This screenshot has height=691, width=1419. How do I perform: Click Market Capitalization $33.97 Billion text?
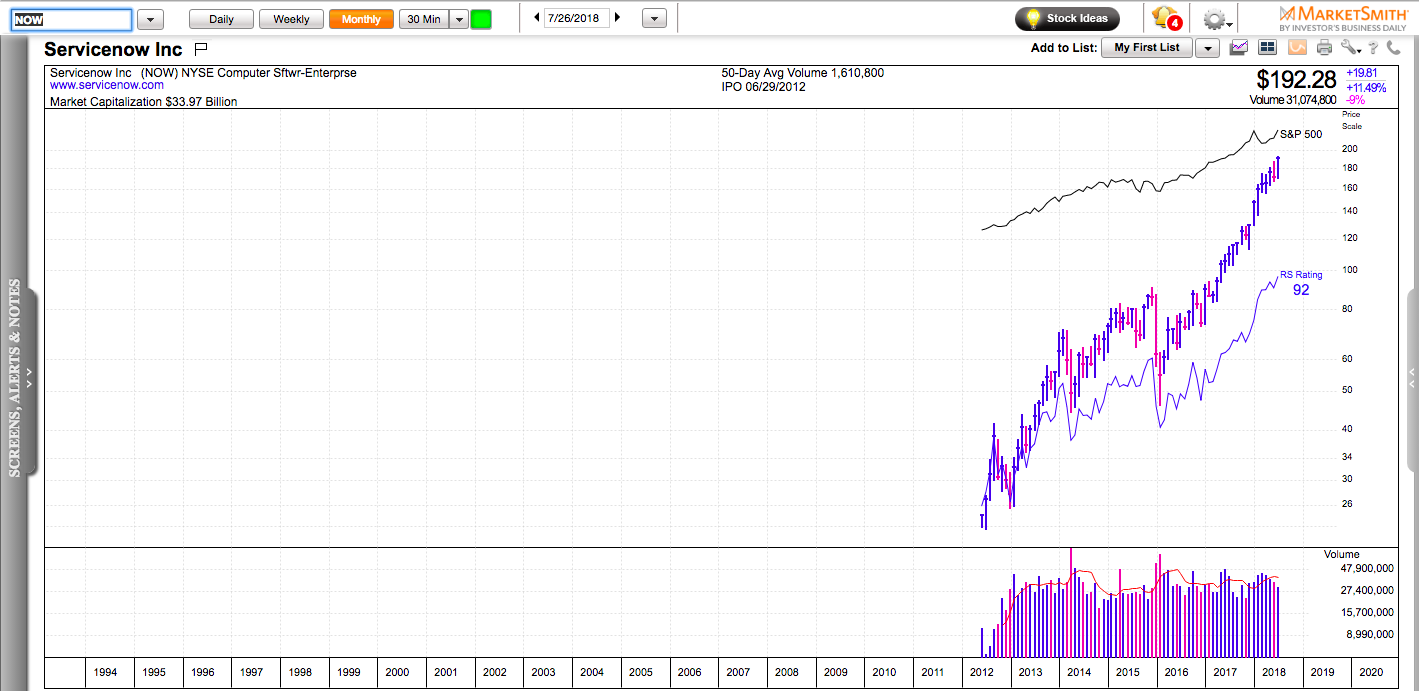[x=144, y=102]
